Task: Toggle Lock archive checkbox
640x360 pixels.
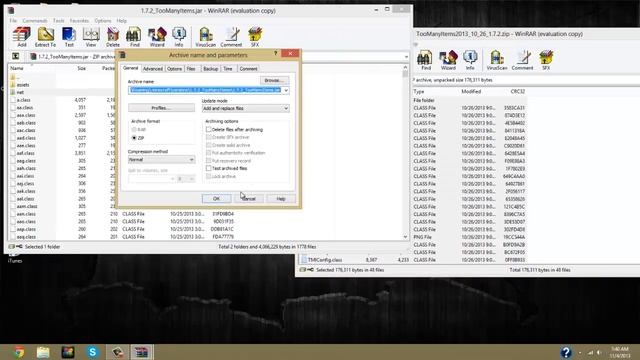Action: [x=209, y=176]
